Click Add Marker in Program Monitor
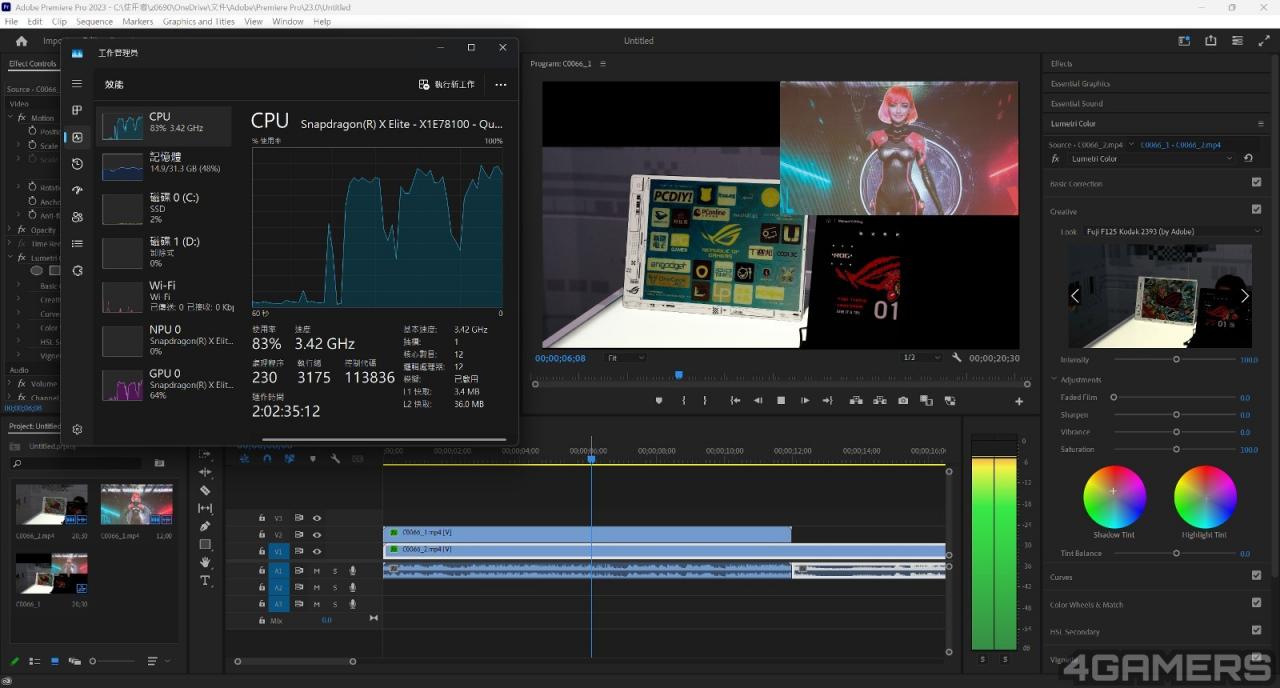This screenshot has width=1280, height=688. tap(659, 401)
